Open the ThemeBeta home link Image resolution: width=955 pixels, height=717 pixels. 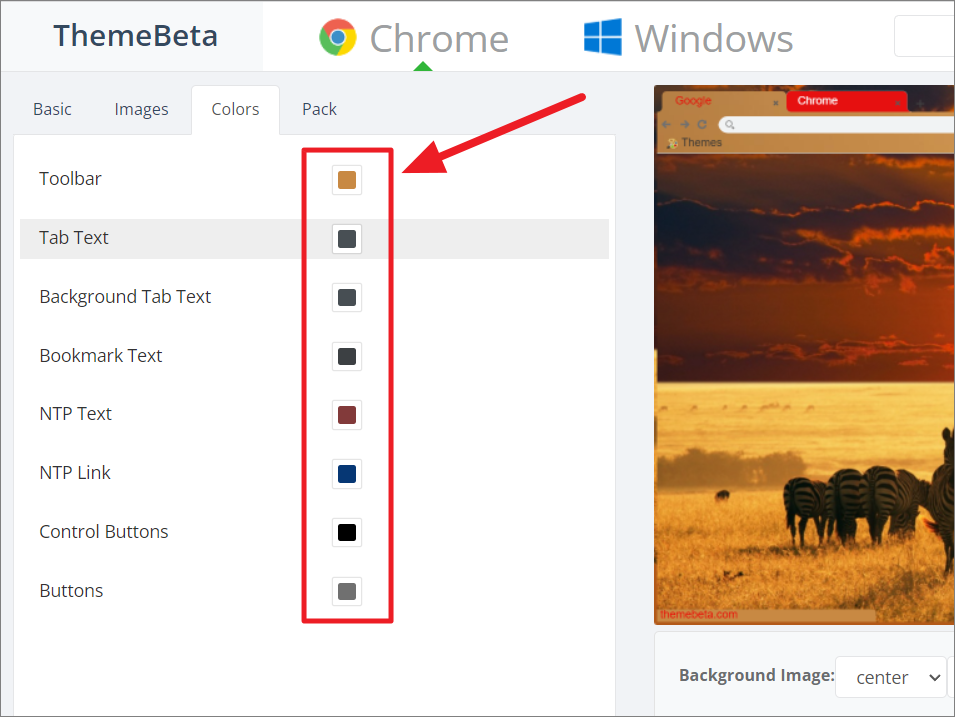[135, 35]
